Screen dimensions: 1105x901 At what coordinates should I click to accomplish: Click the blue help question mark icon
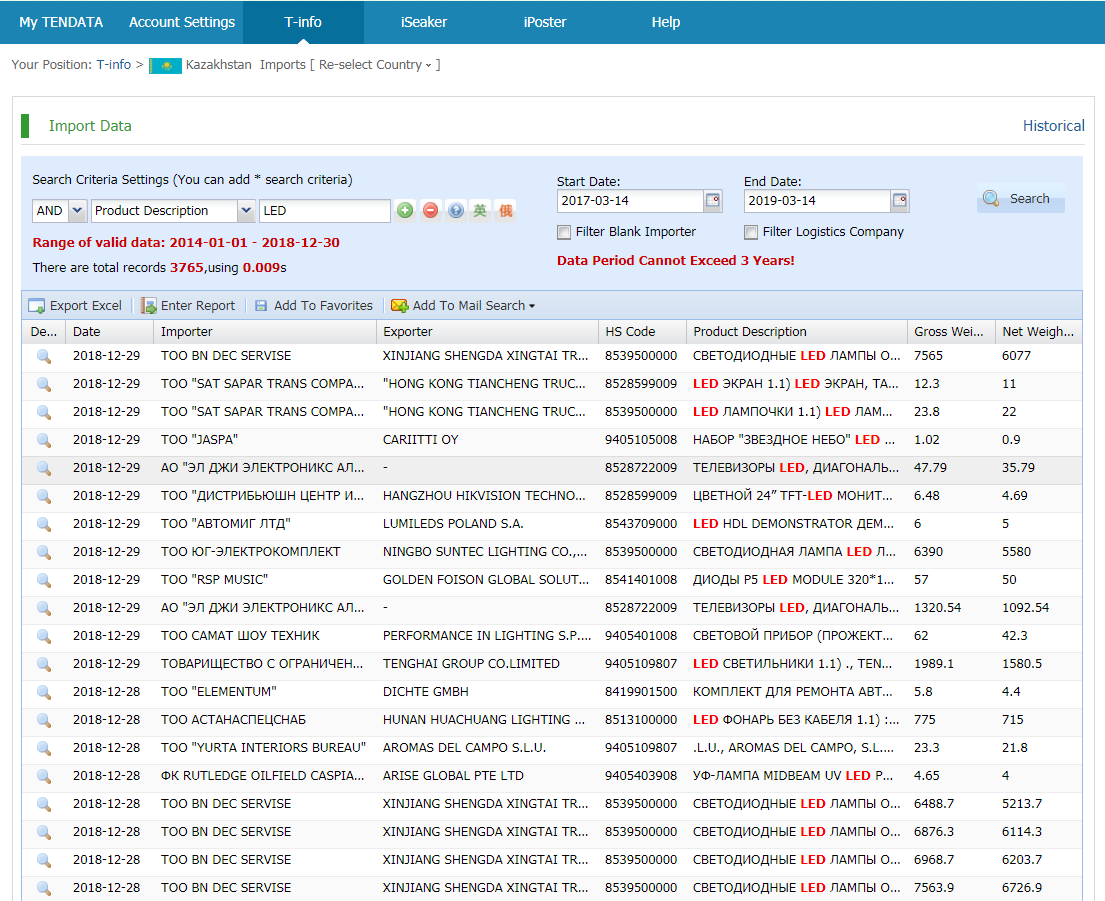[x=456, y=211]
